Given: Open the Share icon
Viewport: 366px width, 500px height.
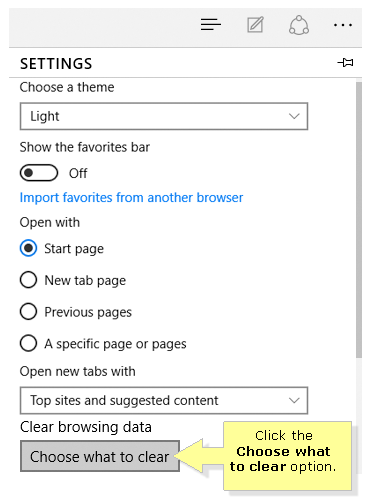Looking at the screenshot, I should pos(299,25).
